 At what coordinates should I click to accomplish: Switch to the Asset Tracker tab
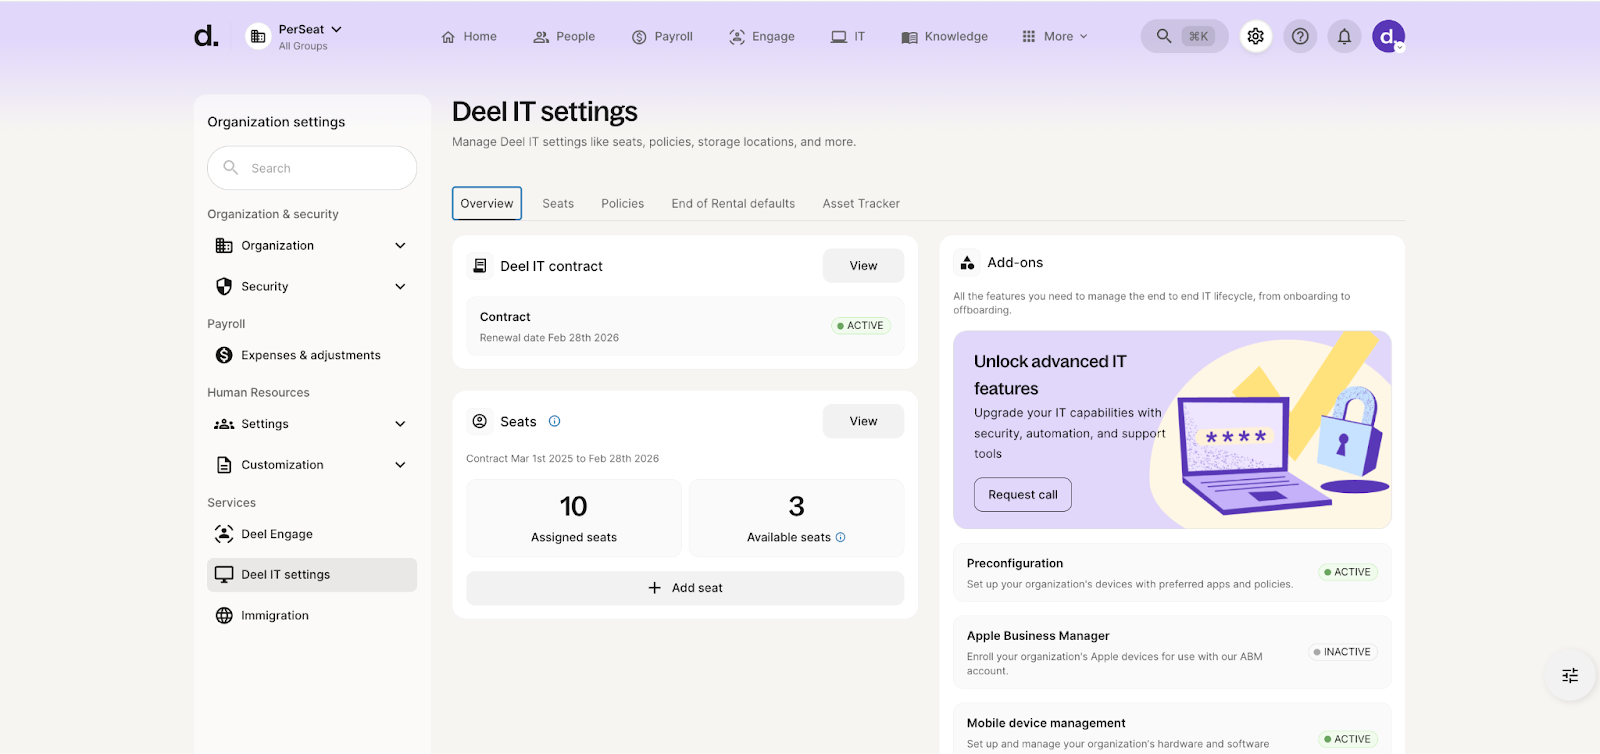pos(861,203)
